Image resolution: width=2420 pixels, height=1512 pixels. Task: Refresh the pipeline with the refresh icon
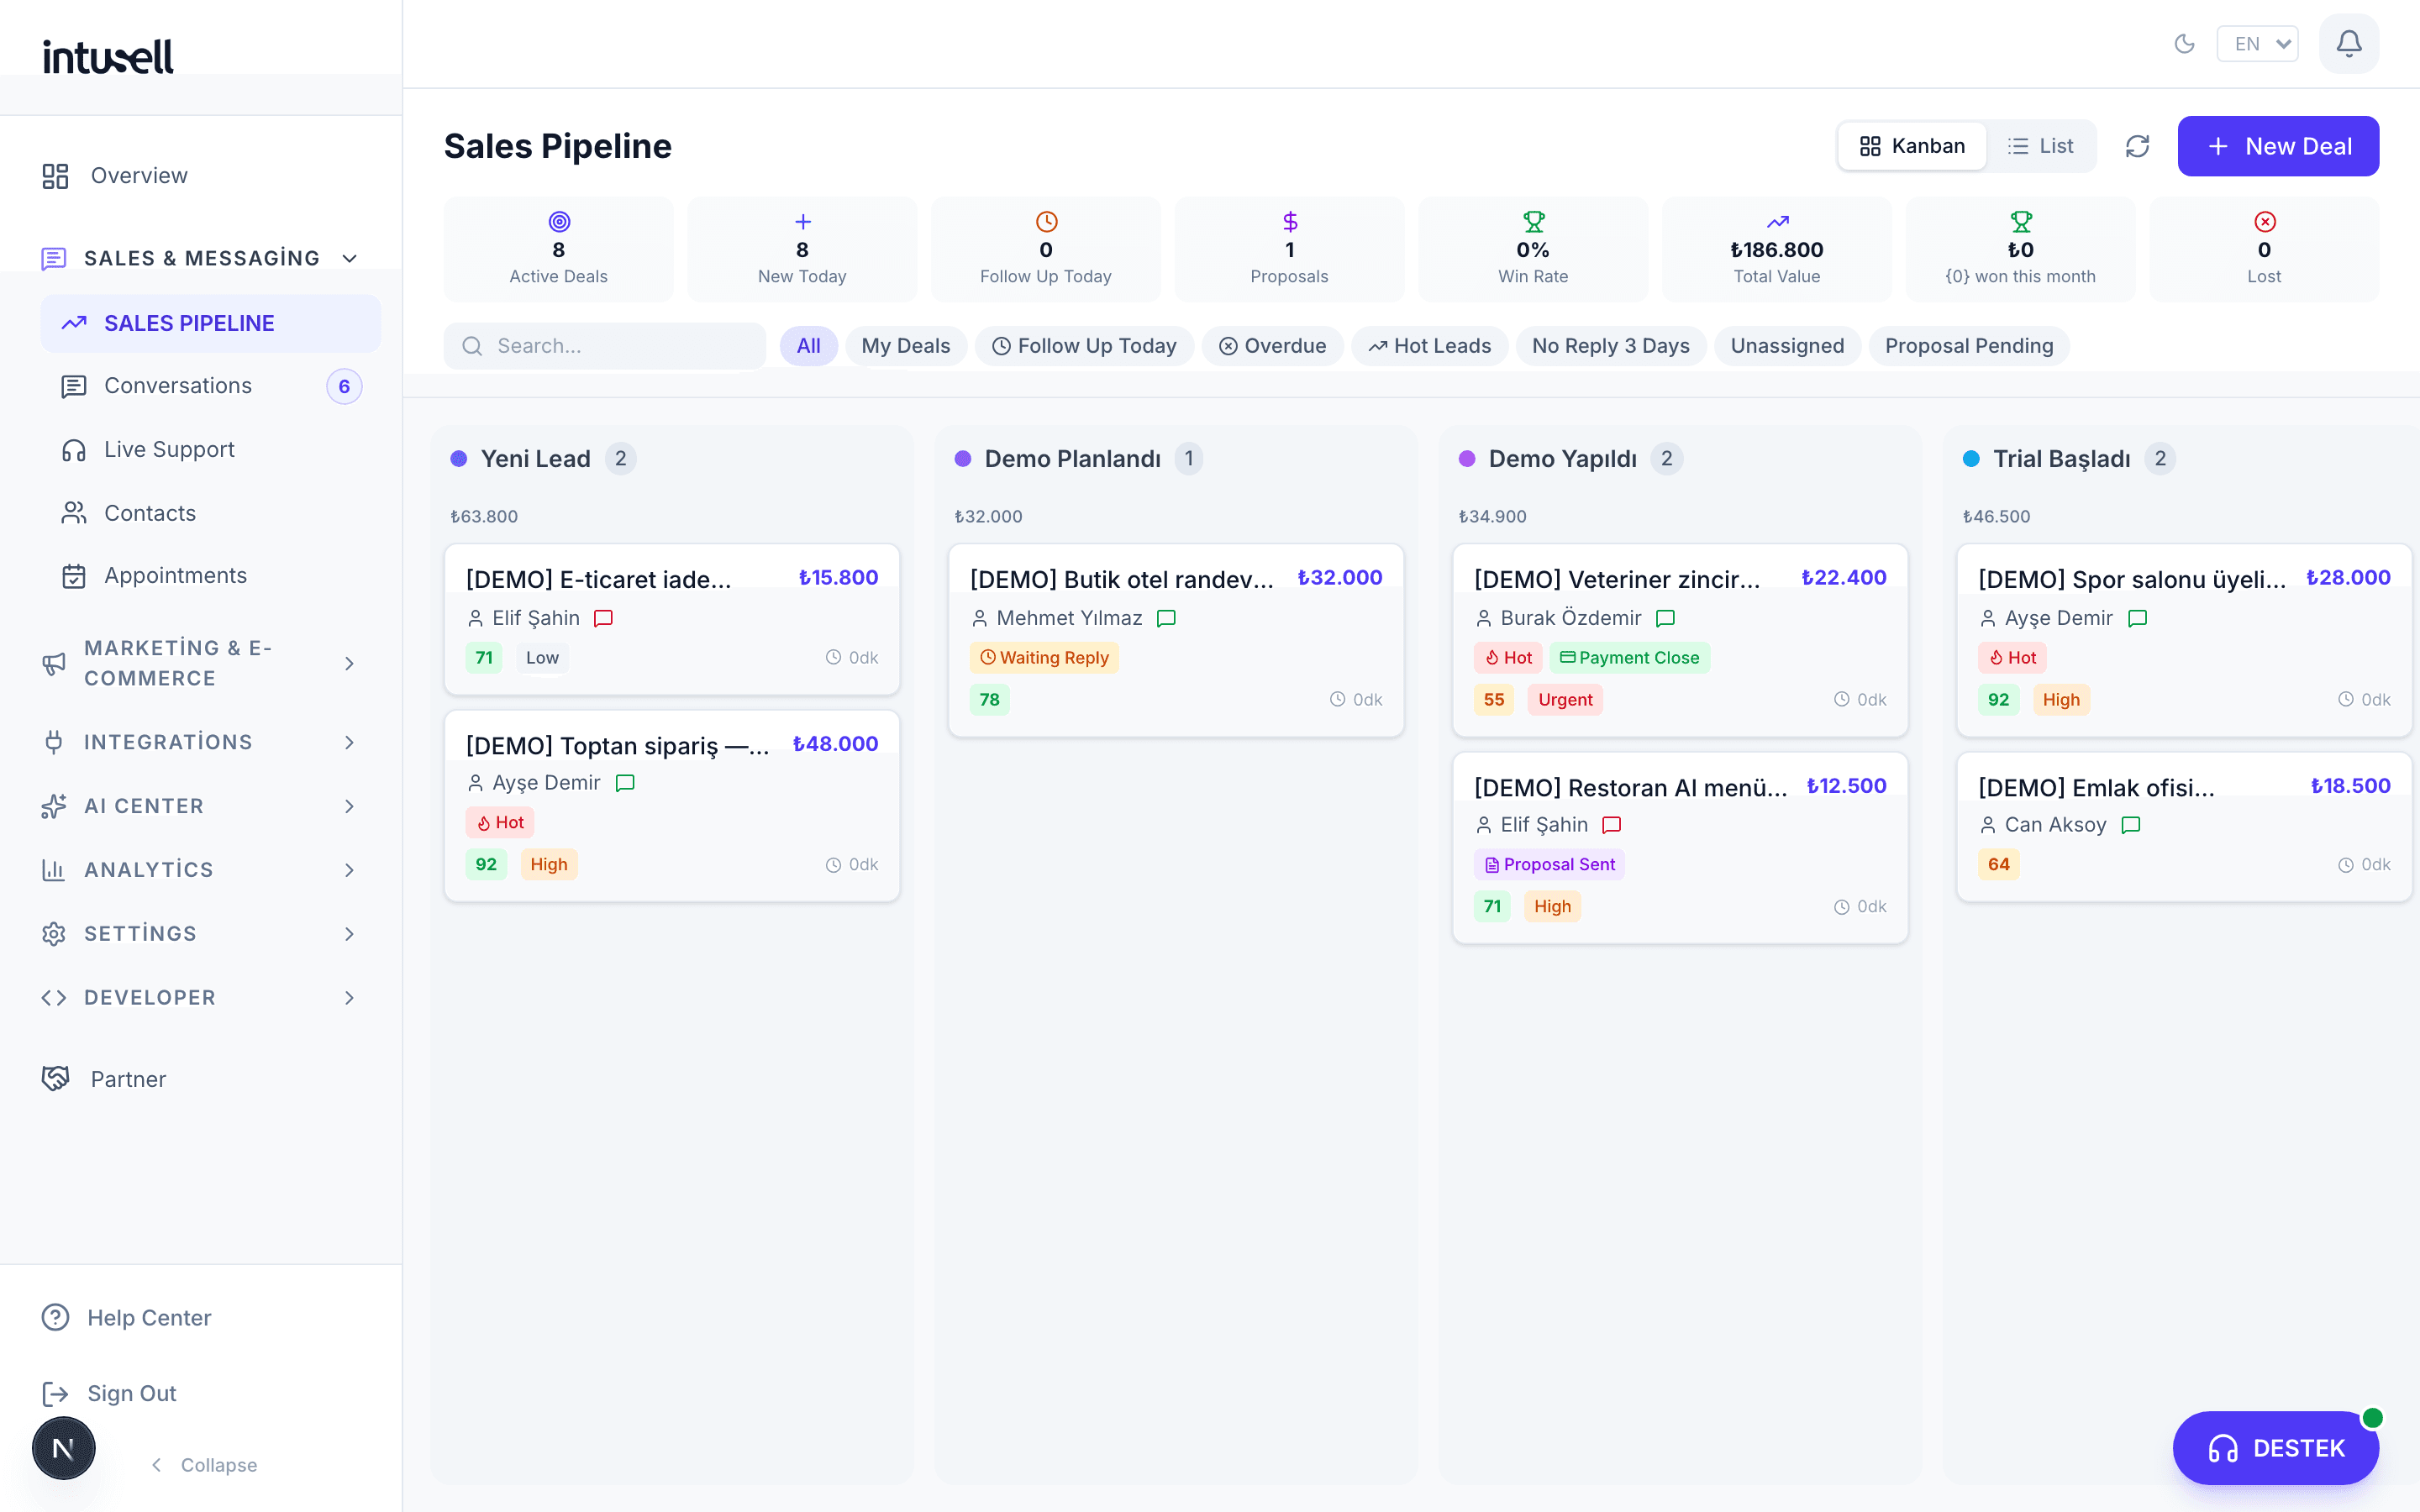(2138, 146)
